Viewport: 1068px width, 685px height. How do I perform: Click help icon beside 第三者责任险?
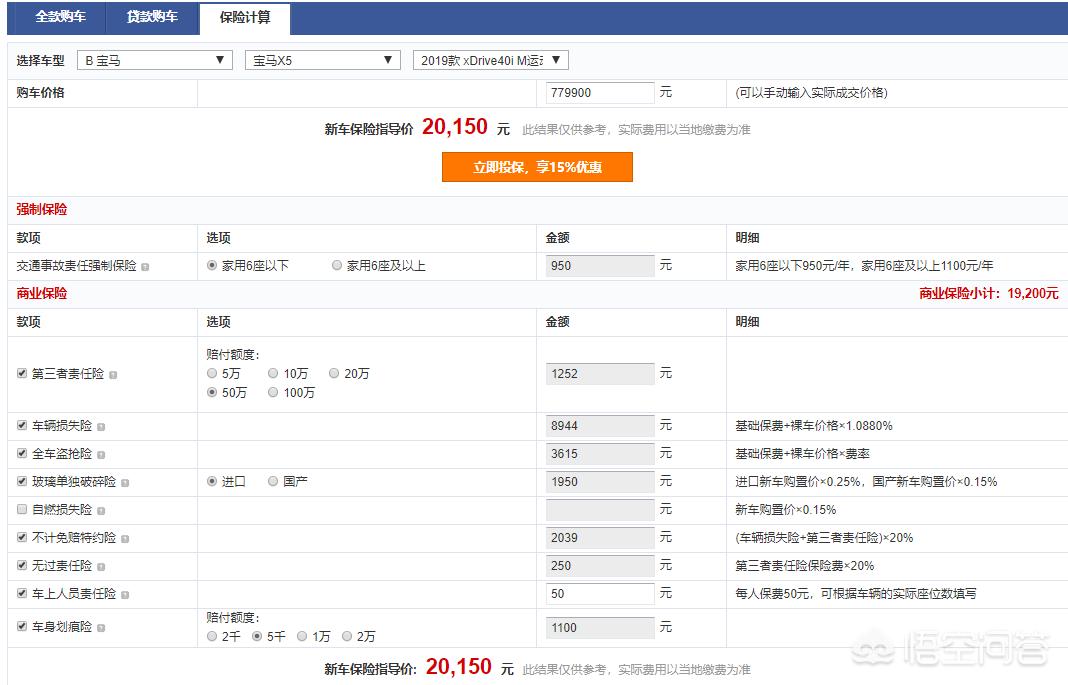pyautogui.click(x=113, y=375)
